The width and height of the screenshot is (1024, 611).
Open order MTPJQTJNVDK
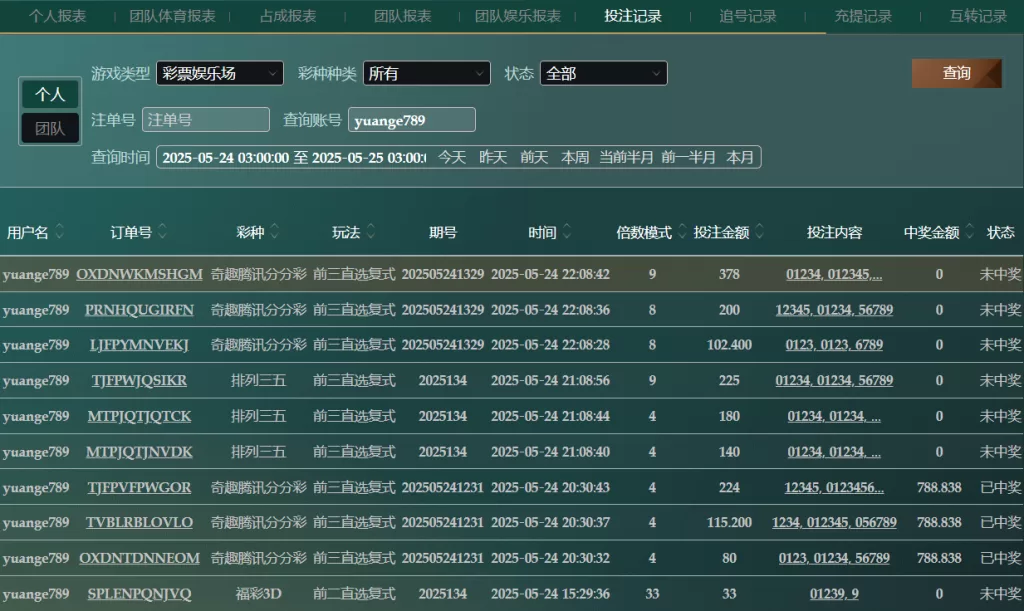click(139, 452)
